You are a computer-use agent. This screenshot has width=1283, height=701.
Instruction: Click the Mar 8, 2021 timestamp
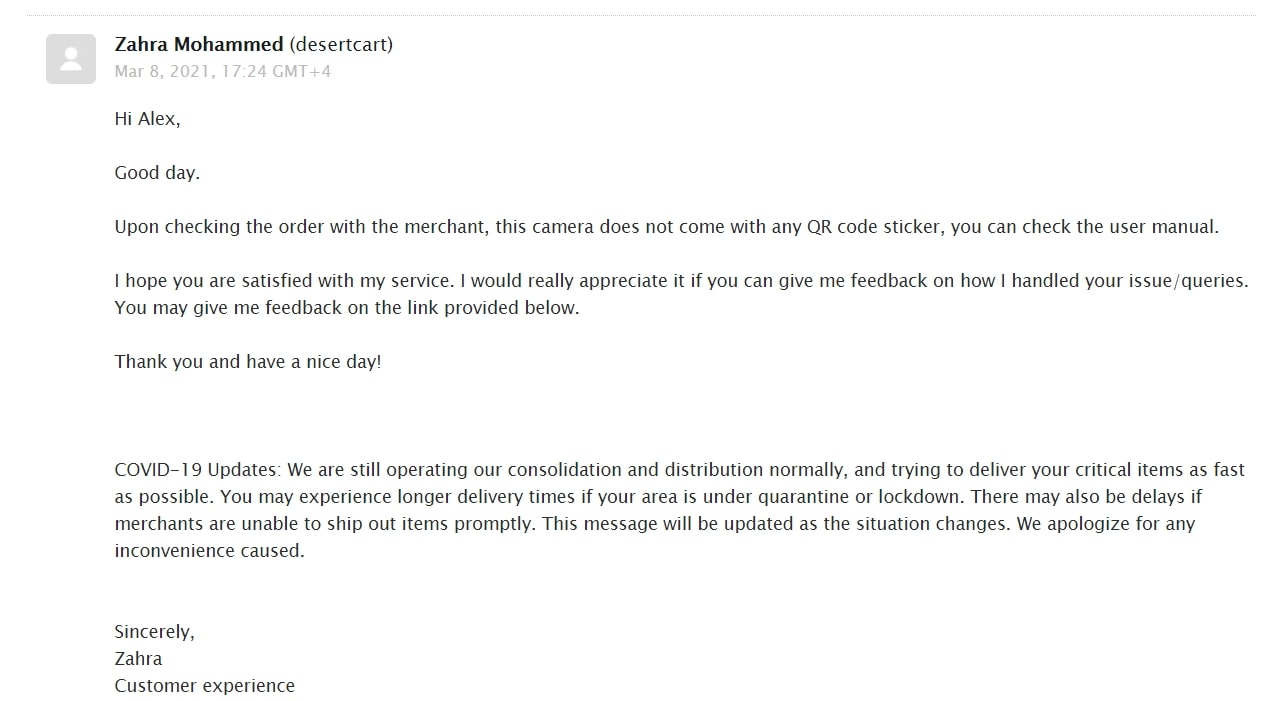[223, 72]
